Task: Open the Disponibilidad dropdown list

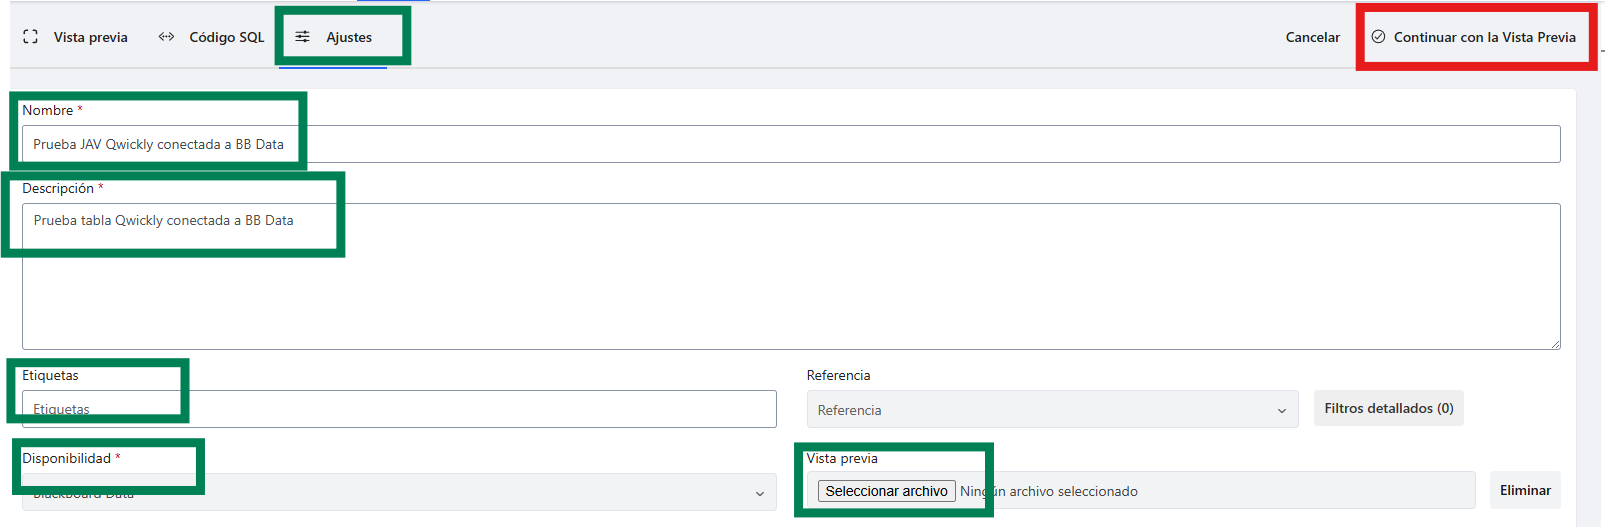Action: point(399,492)
